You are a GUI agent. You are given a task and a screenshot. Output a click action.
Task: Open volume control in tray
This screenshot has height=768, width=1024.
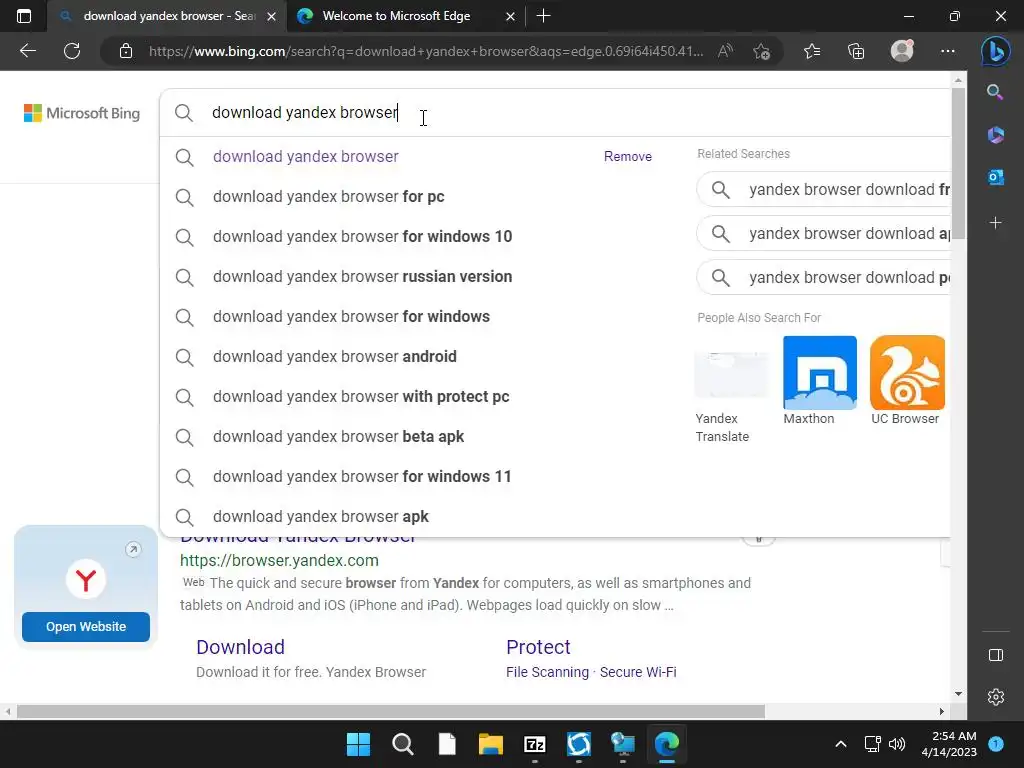click(x=897, y=744)
